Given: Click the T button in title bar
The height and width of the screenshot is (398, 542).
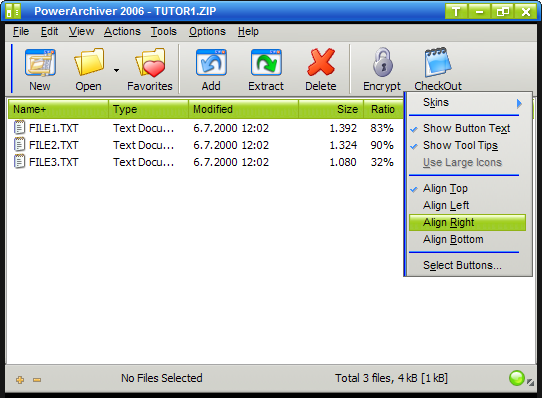Looking at the screenshot, I should (x=456, y=11).
